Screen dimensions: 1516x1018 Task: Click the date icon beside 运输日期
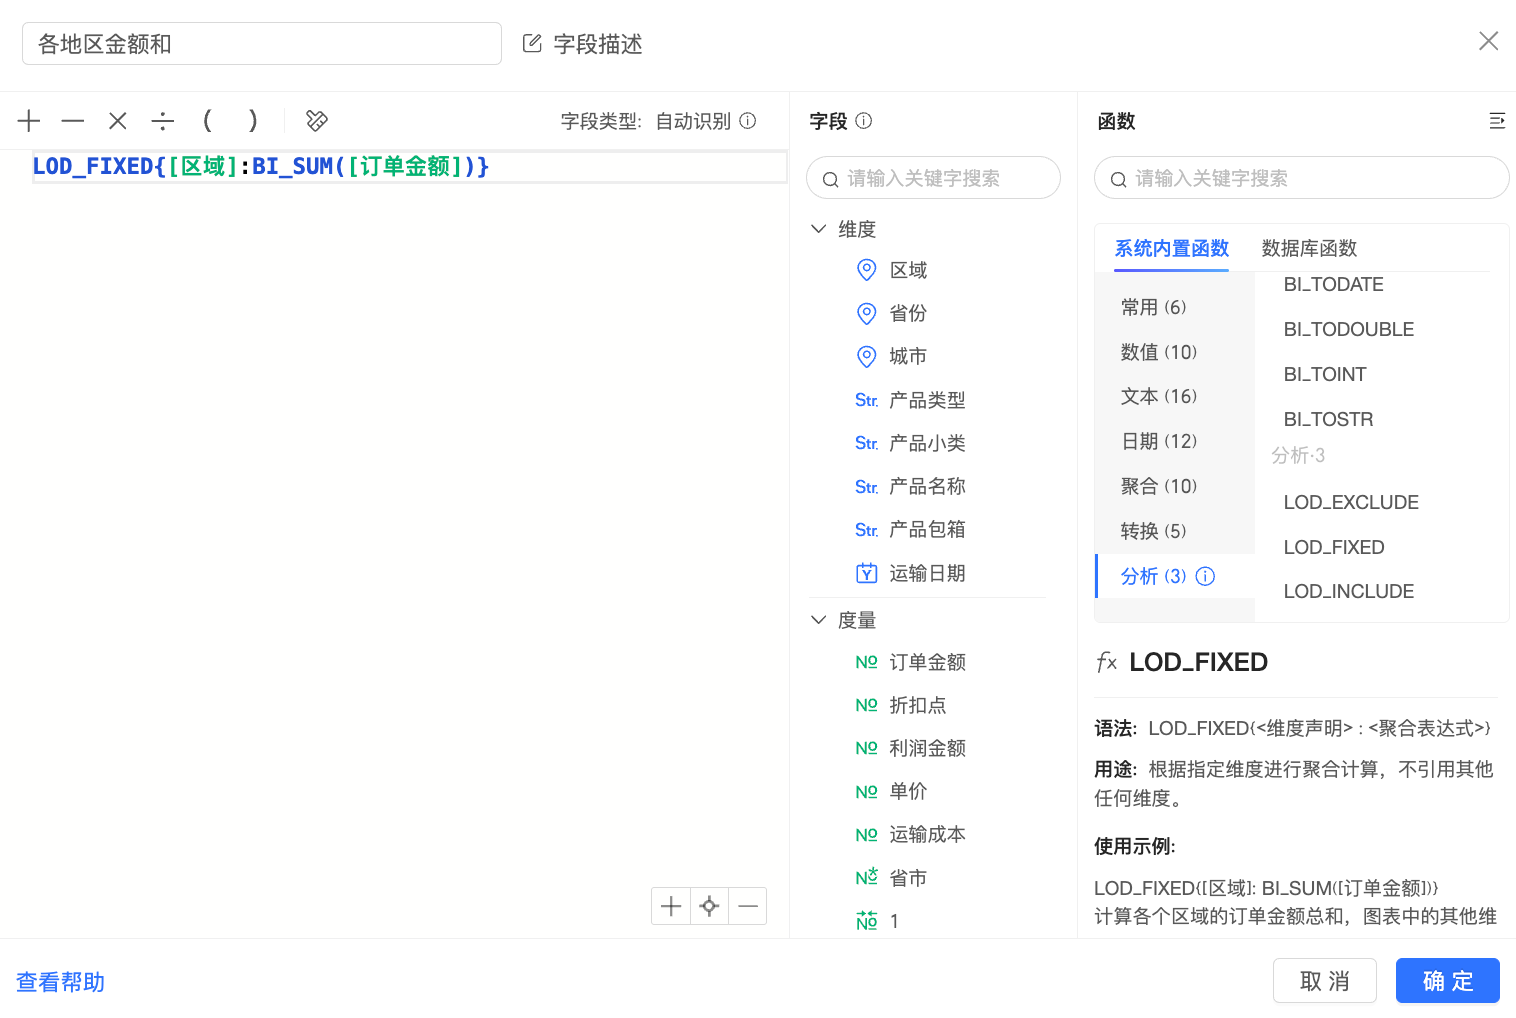867,573
